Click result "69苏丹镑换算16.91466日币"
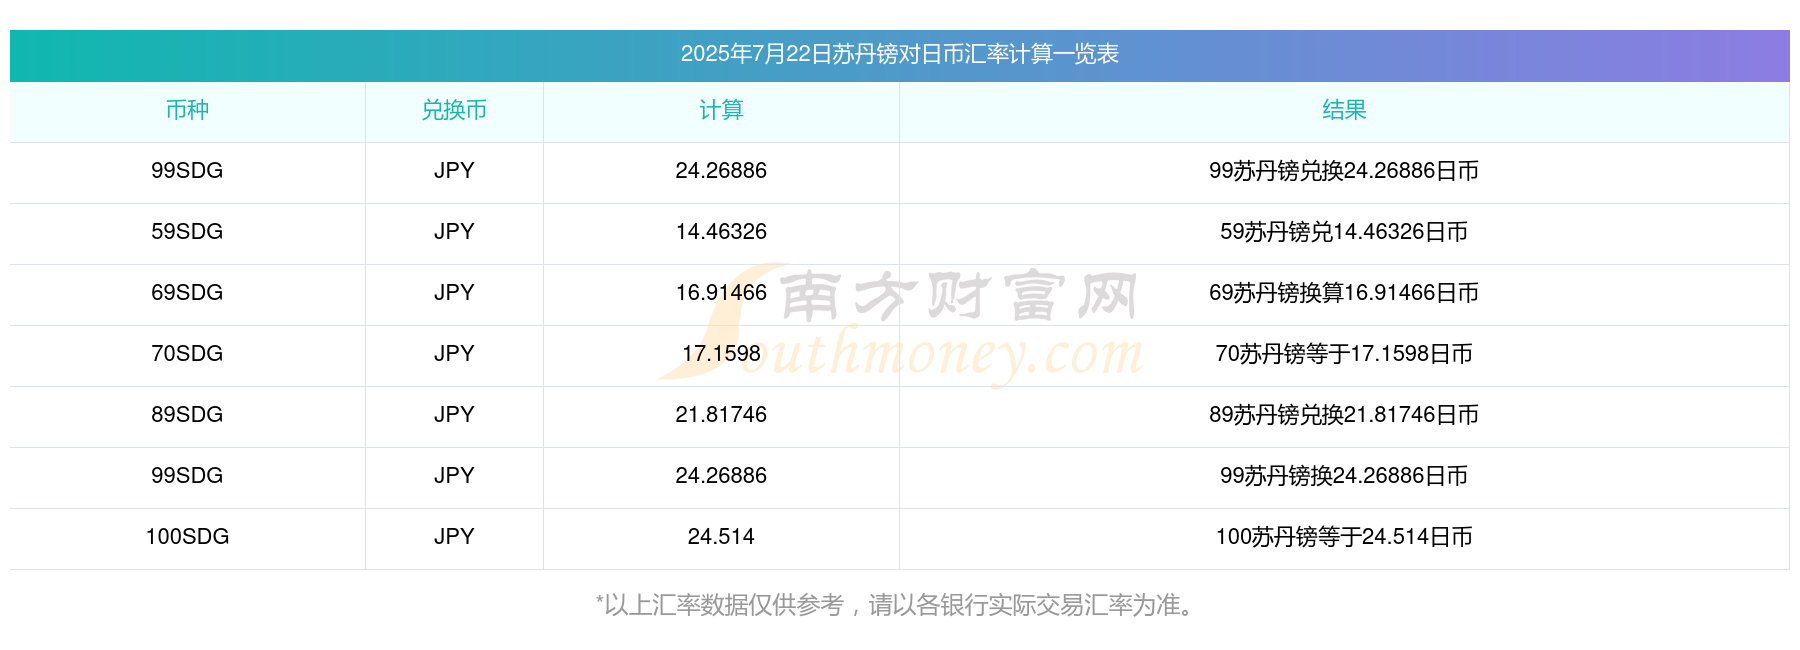 pyautogui.click(x=1344, y=293)
